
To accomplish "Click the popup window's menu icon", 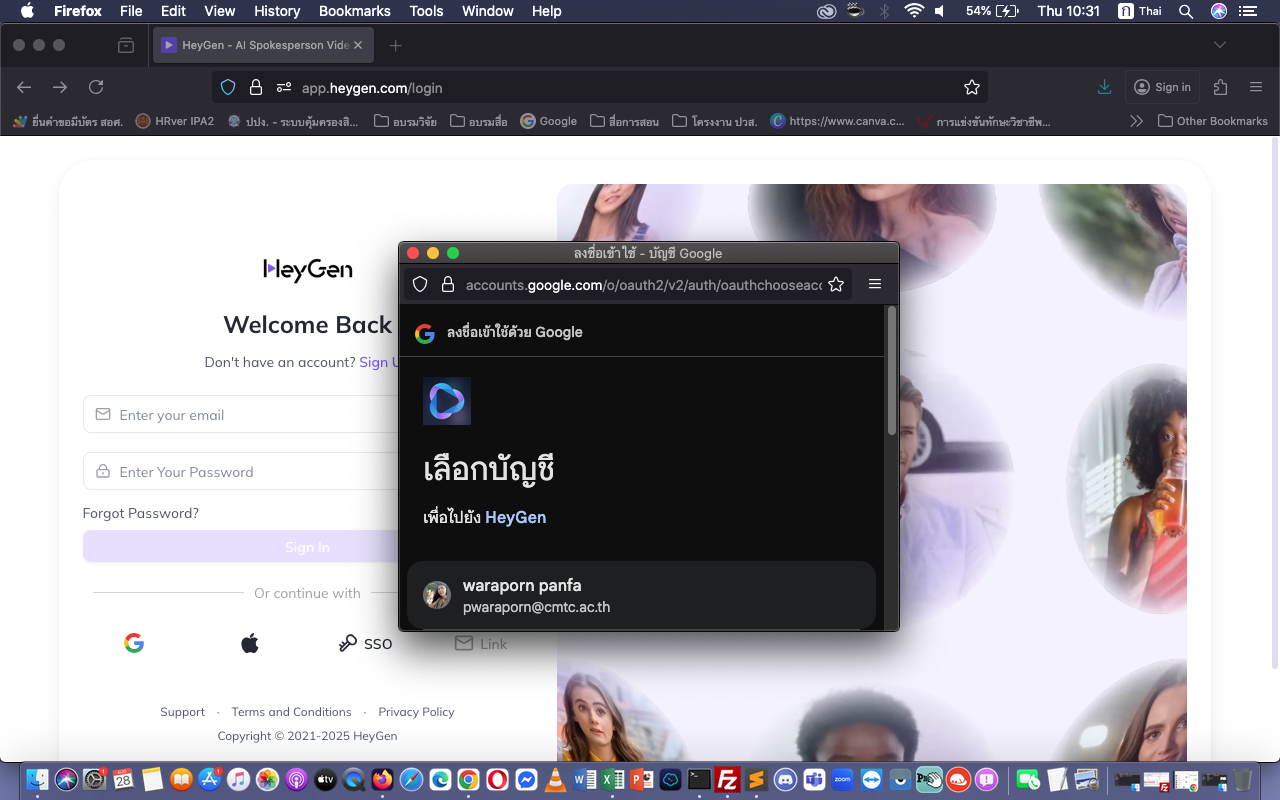I will (x=875, y=284).
